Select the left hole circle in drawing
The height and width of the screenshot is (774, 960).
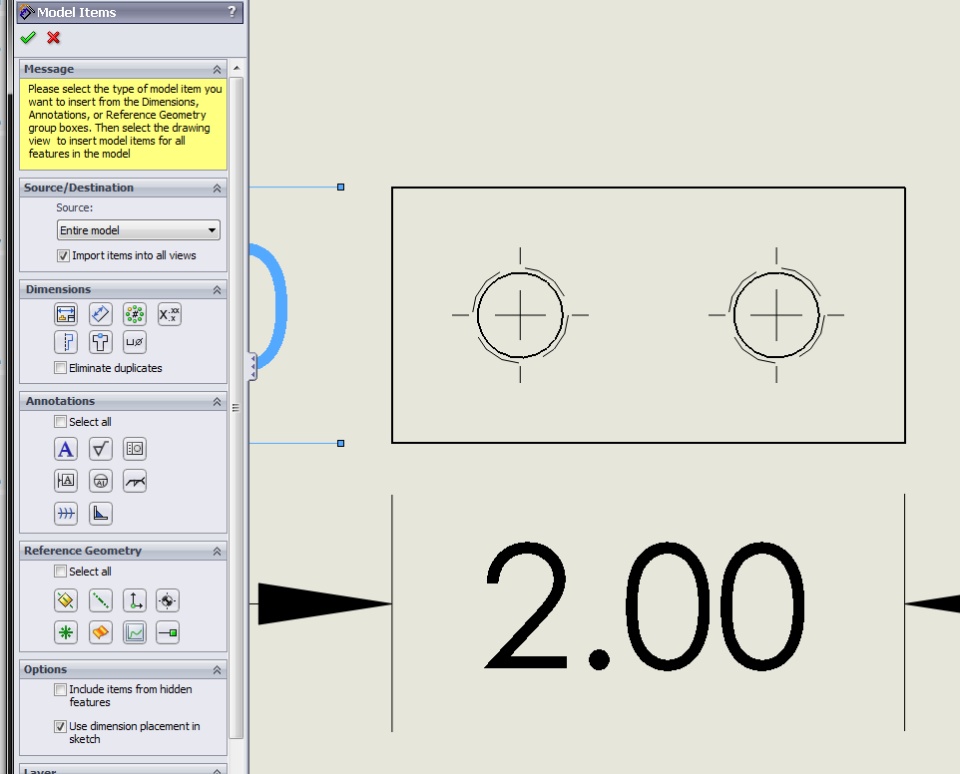pyautogui.click(x=520, y=315)
